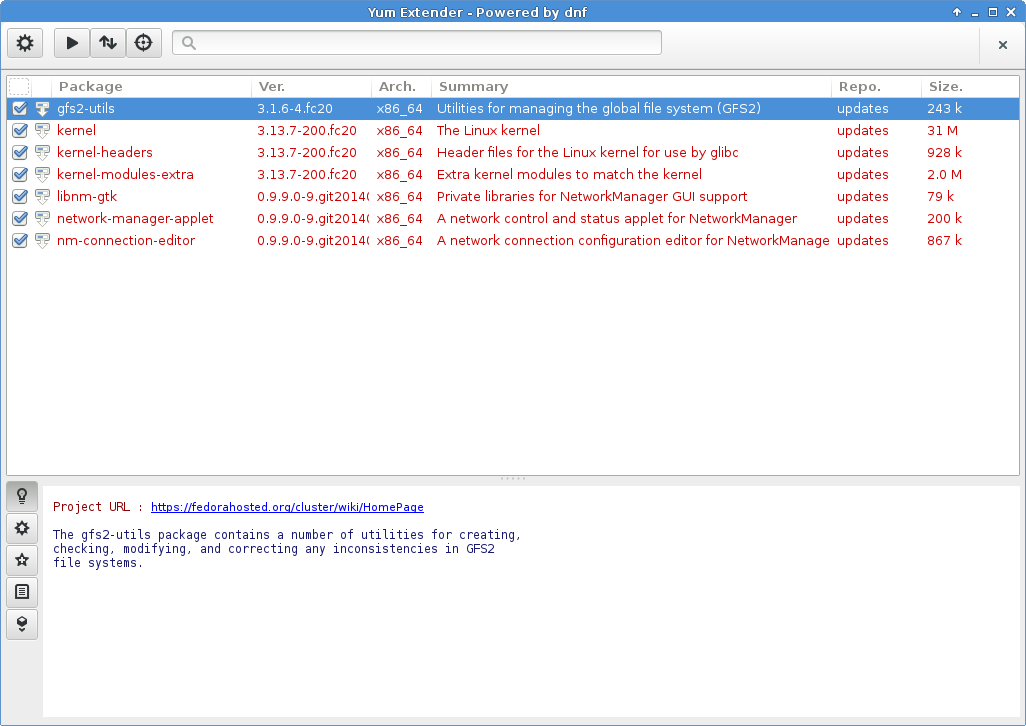Viewport: 1026px width, 726px height.
Task: Click the update icon for kernel-headers
Action: (x=43, y=152)
